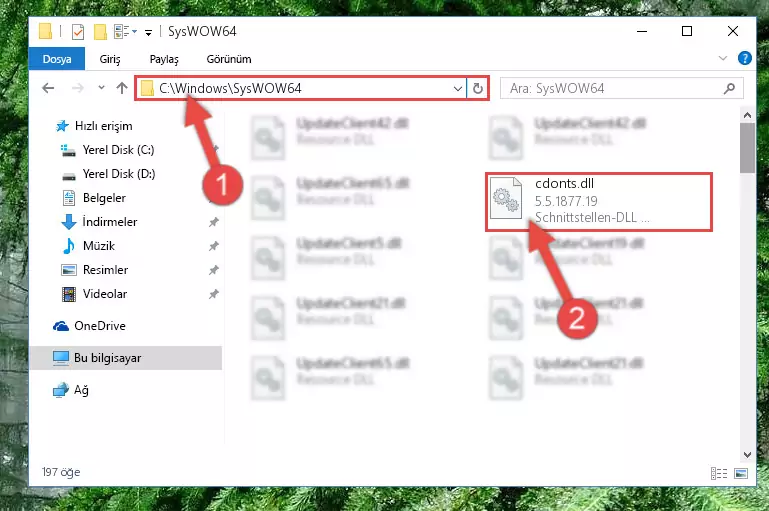
Task: Click the version text 5.5.1877.19
Action: click(x=566, y=201)
